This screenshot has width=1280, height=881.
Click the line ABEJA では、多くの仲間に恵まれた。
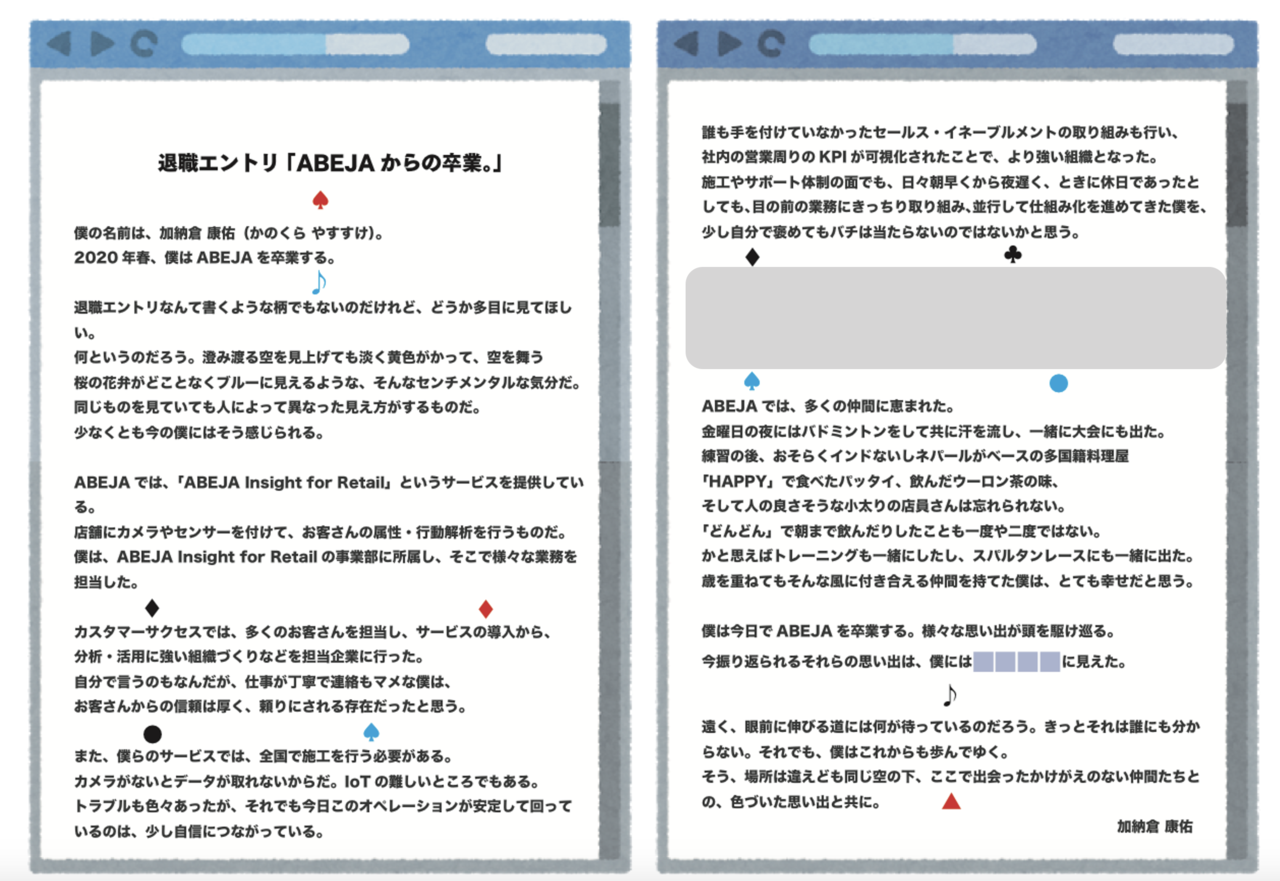pos(830,407)
